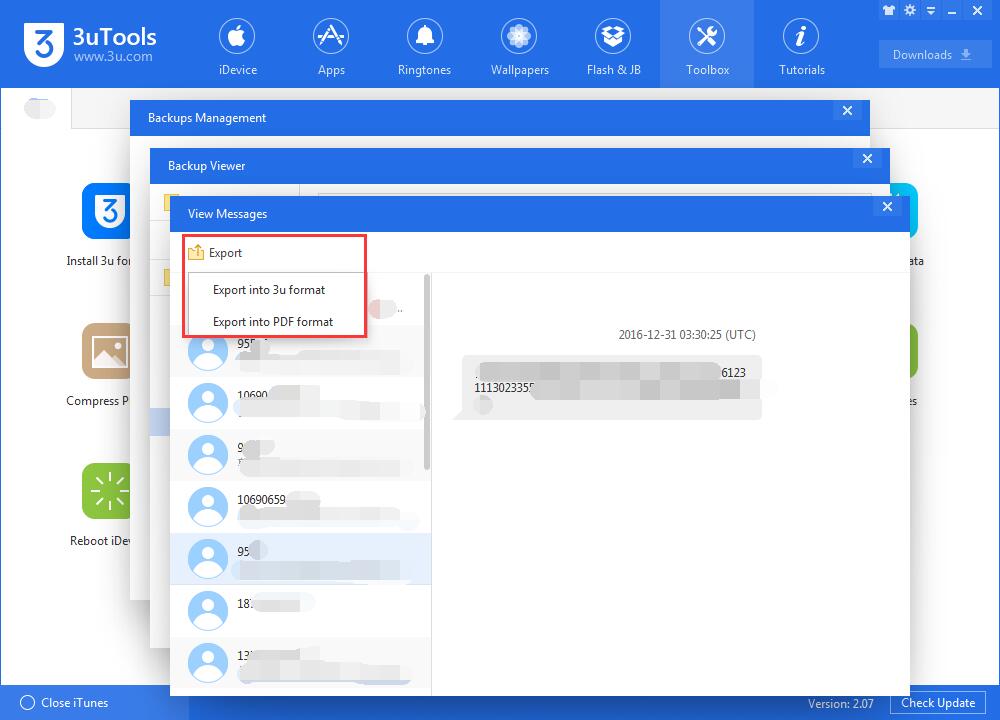Open the Ringtones section
Viewport: 1000px width, 720px height.
(x=424, y=47)
